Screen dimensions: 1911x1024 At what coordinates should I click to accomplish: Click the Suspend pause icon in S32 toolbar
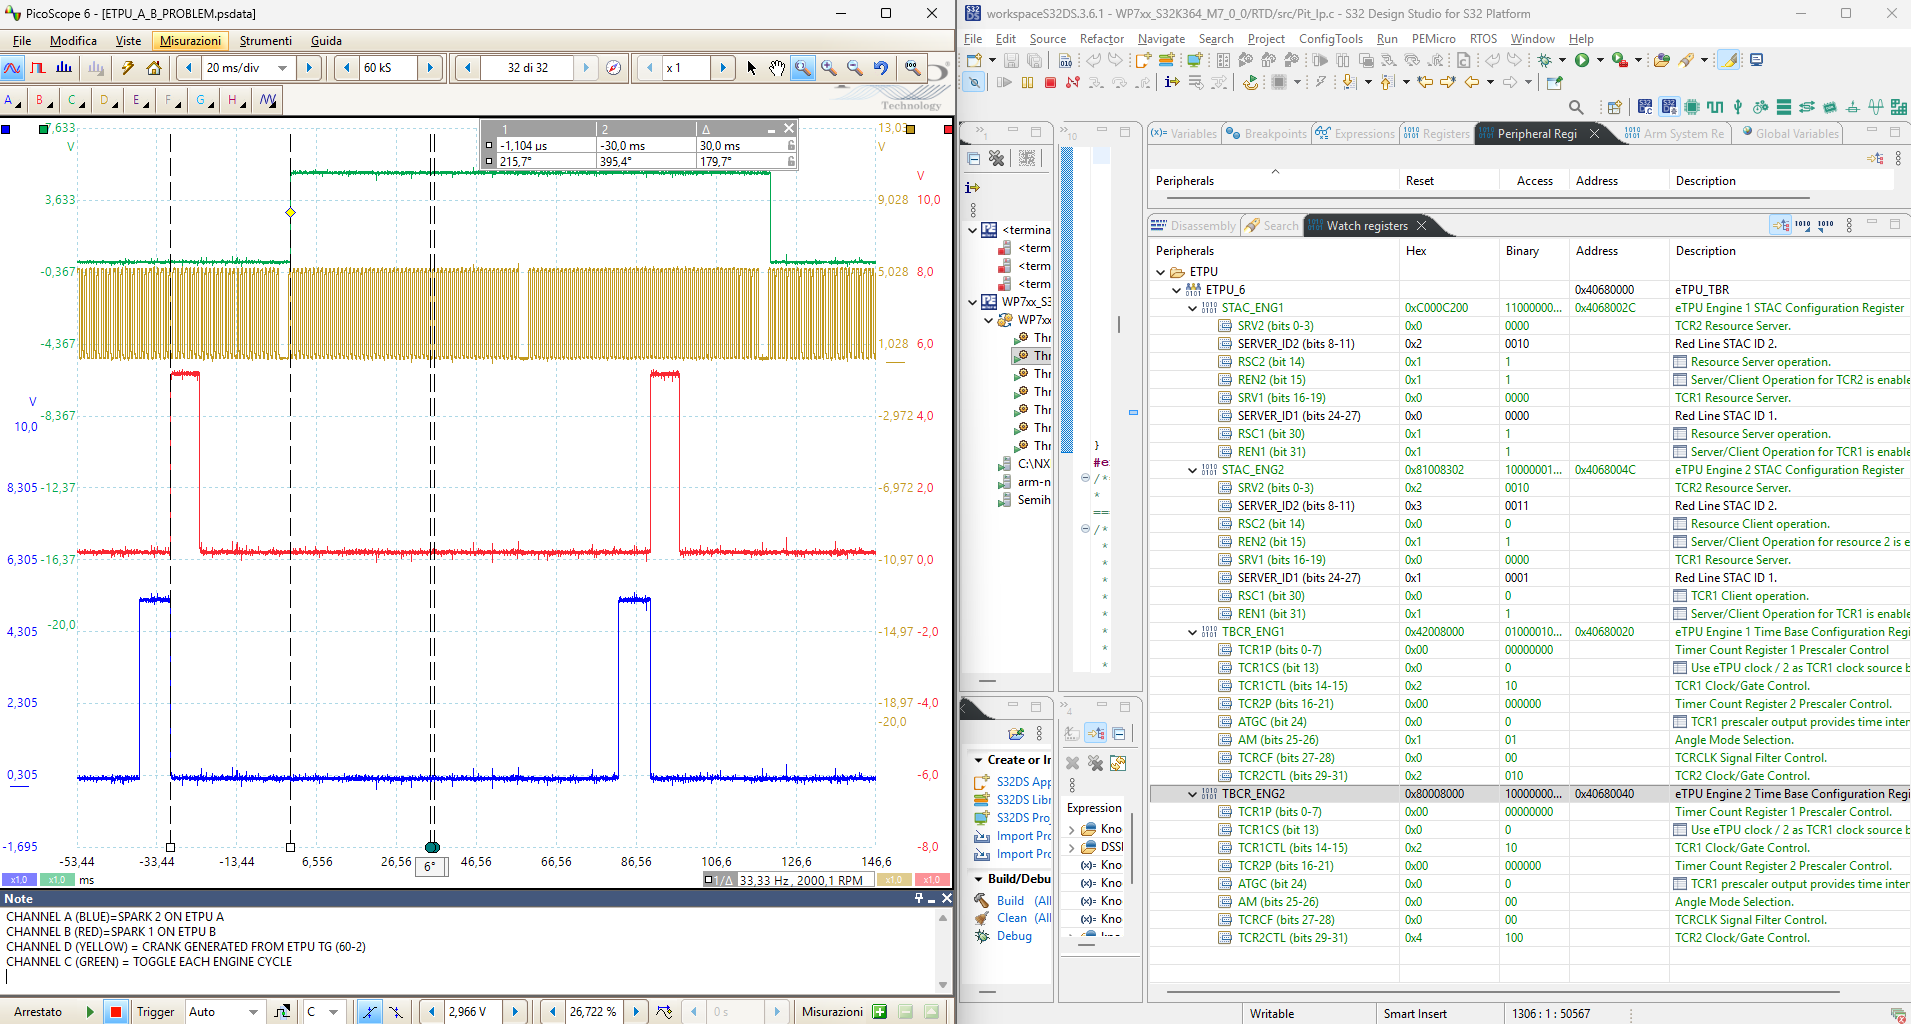[x=1027, y=82]
